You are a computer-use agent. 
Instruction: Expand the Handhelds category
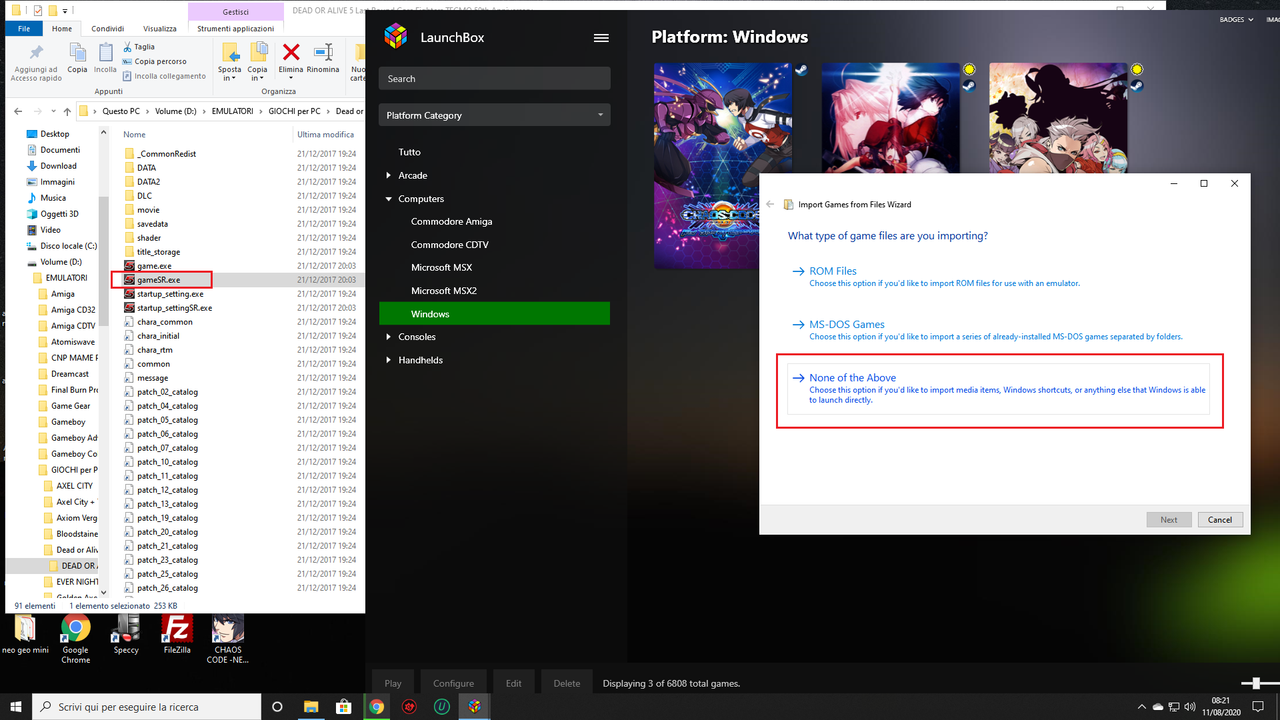point(389,360)
